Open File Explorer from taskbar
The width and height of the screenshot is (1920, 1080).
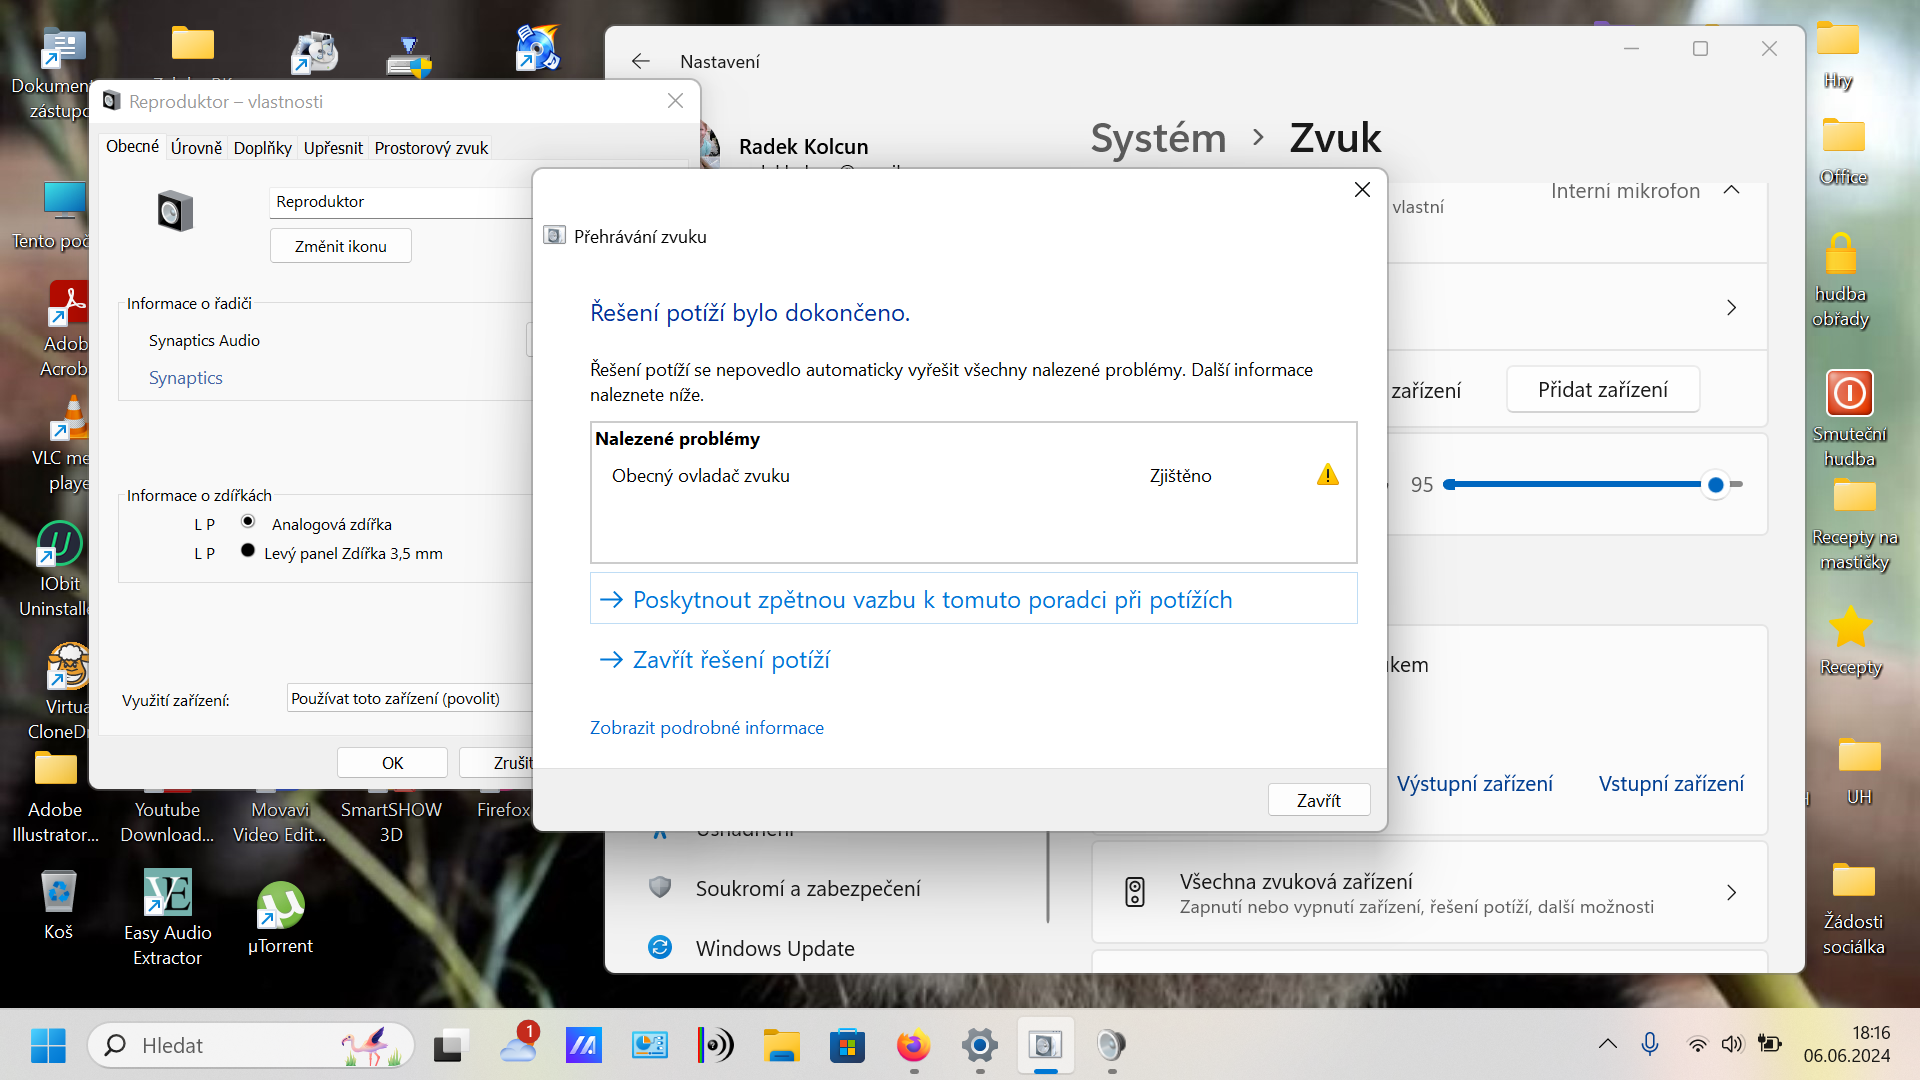pos(781,1046)
